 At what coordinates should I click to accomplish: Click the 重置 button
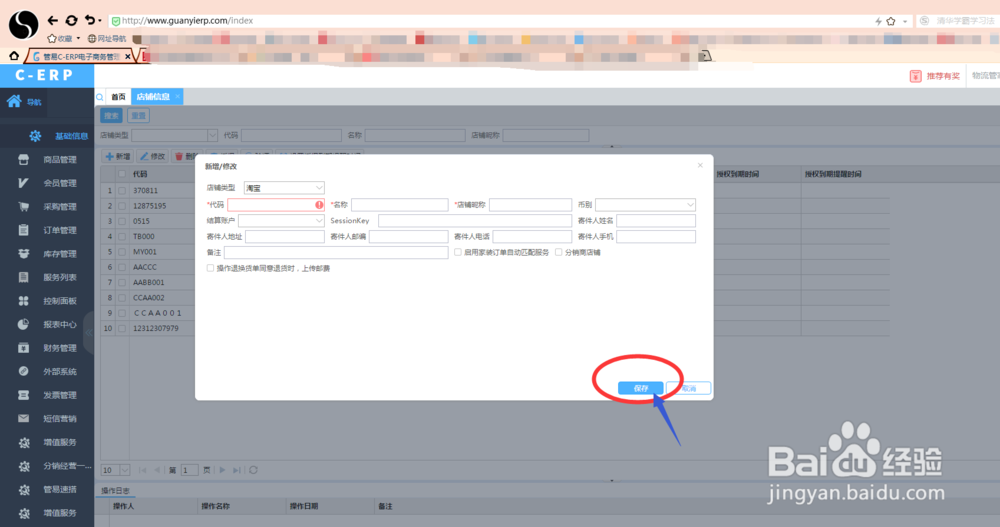click(138, 115)
